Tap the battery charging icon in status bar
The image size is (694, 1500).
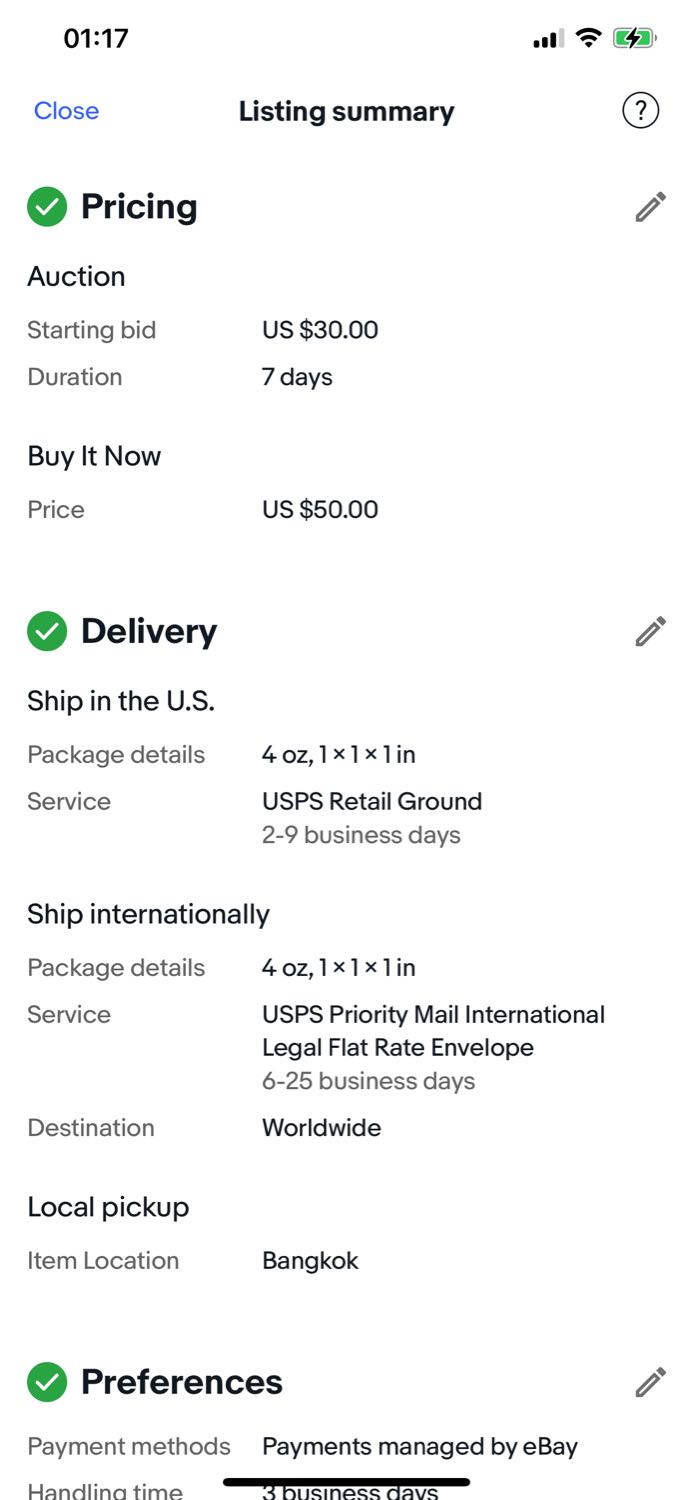634,39
